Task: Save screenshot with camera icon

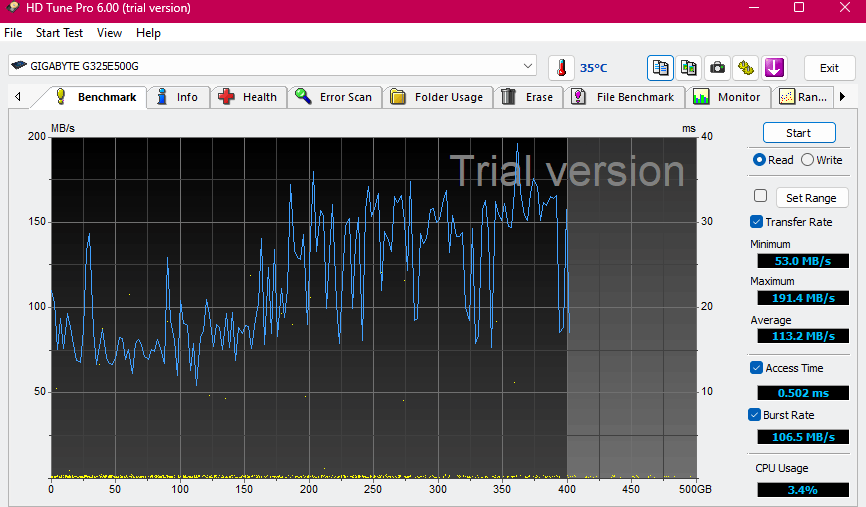Action: point(717,68)
